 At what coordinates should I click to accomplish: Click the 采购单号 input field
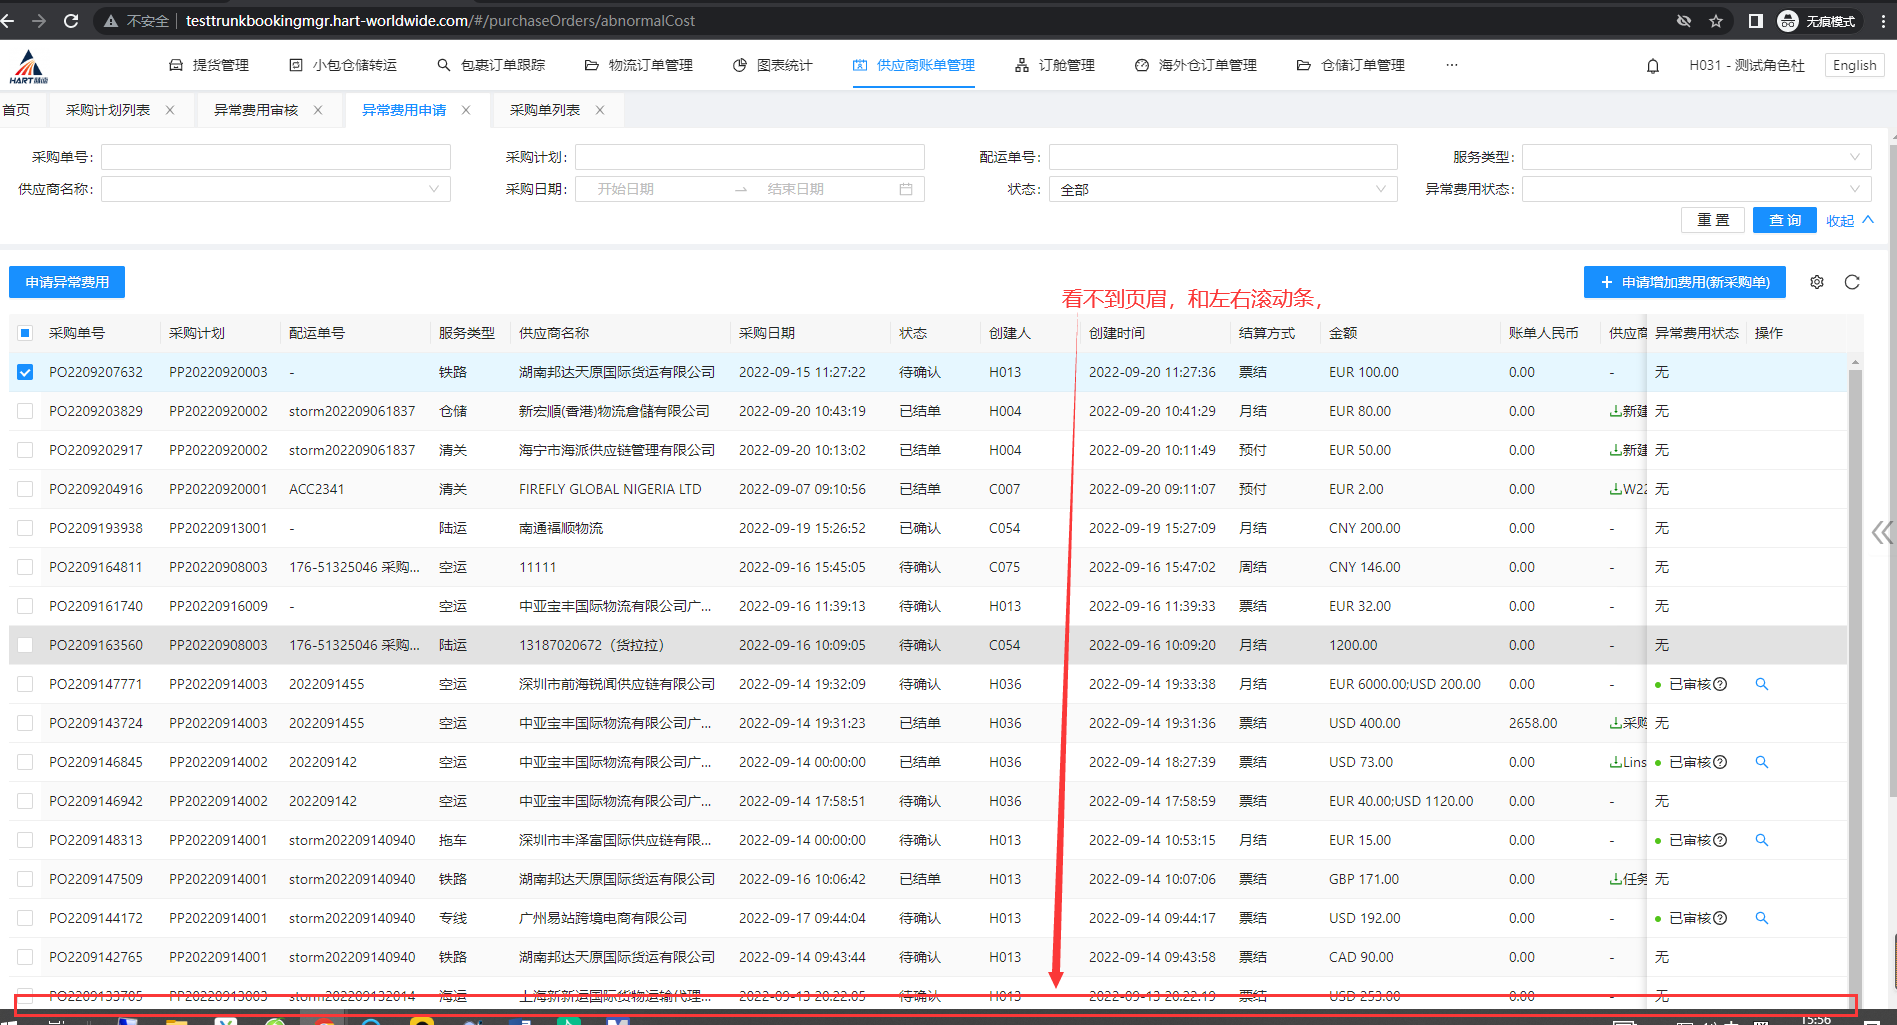[x=276, y=157]
